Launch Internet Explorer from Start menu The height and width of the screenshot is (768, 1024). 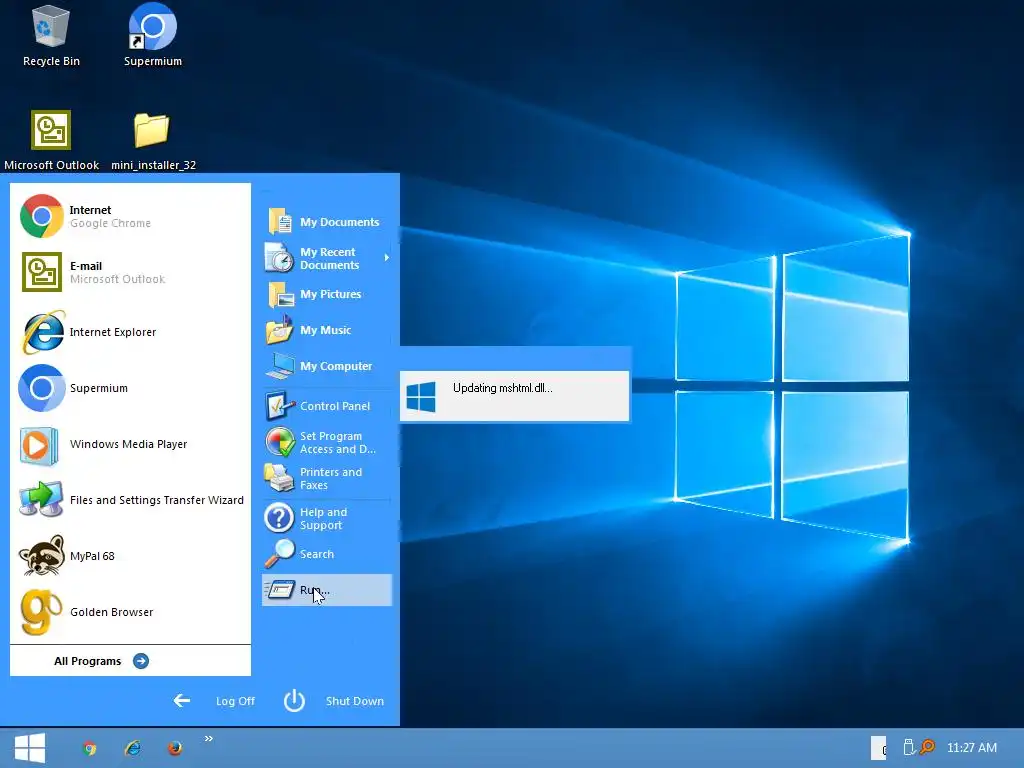tap(131, 332)
